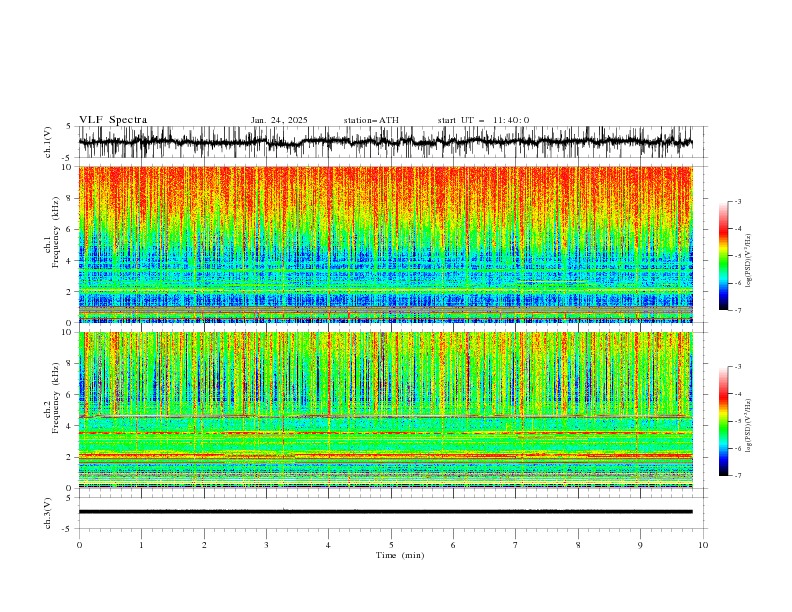Click the ch.1 PSD color scale bar

pos(724,256)
